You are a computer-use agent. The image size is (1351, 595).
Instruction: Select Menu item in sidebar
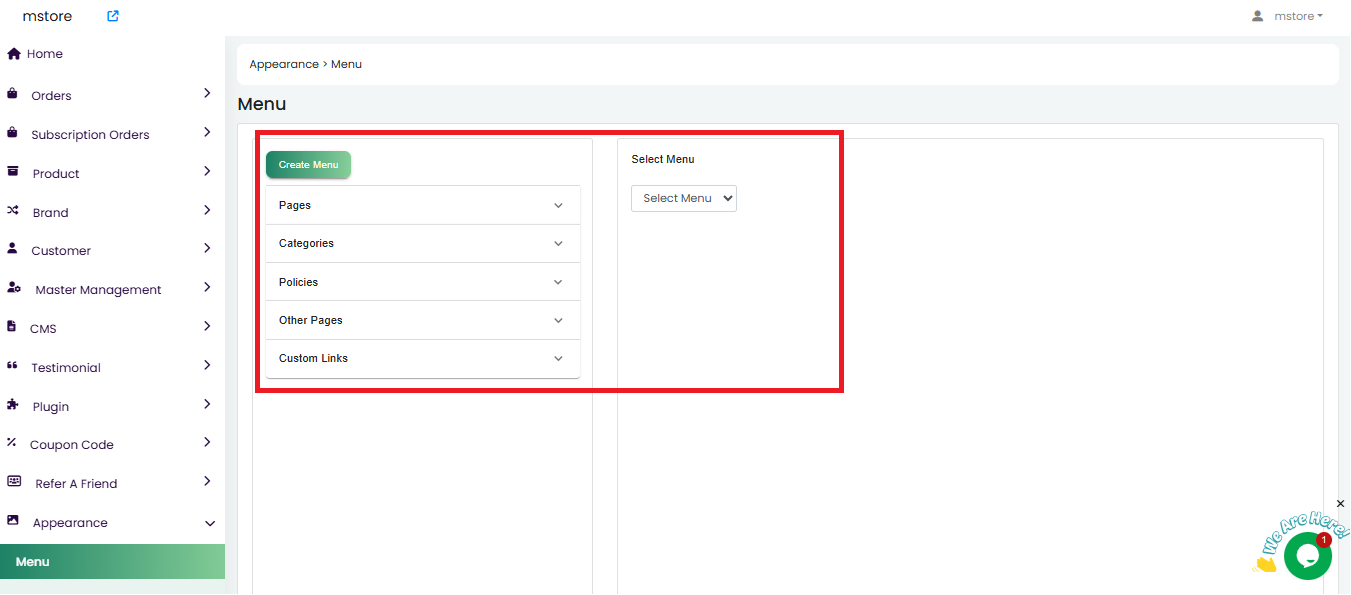[33, 562]
